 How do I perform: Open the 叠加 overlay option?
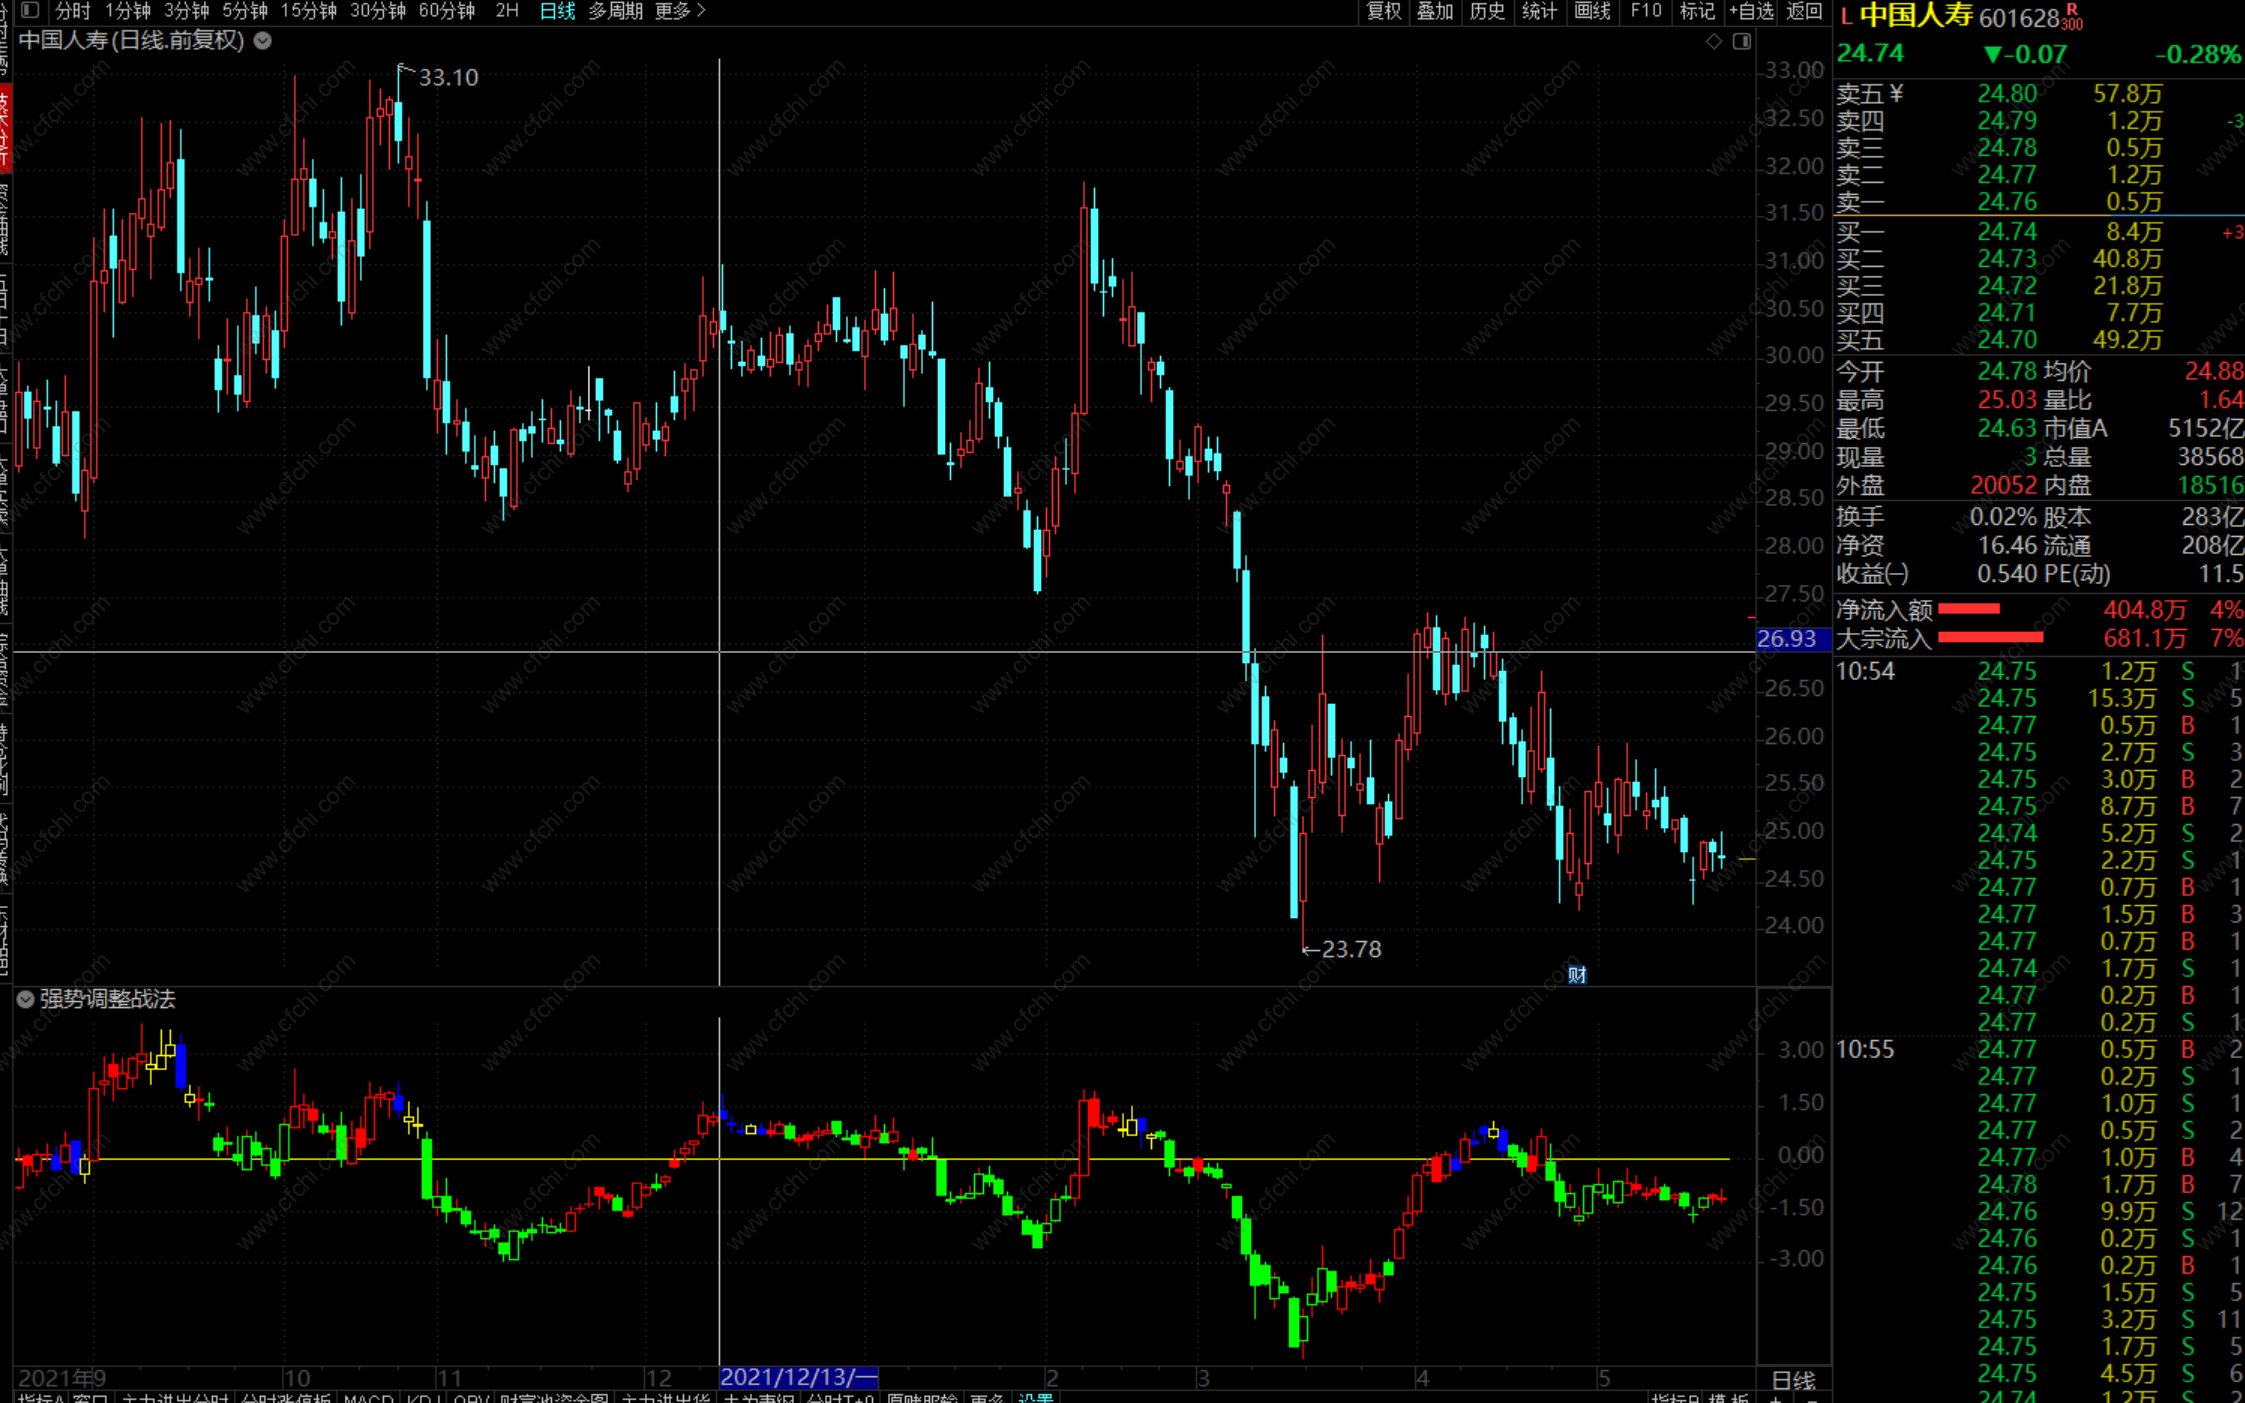[x=1435, y=10]
